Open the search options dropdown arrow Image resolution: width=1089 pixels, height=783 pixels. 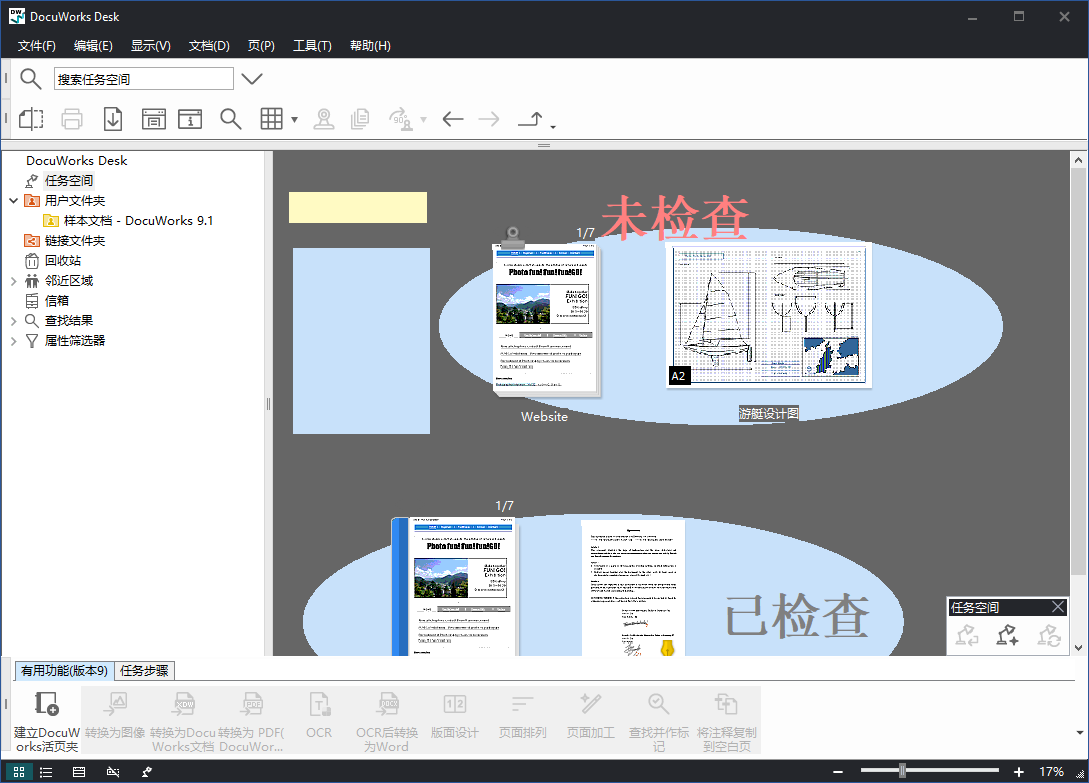click(251, 79)
